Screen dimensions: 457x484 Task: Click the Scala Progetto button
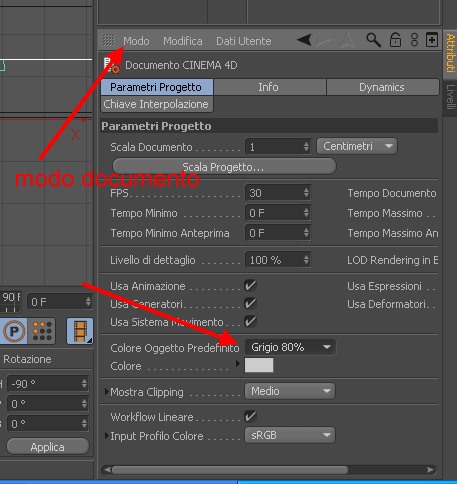tap(224, 166)
